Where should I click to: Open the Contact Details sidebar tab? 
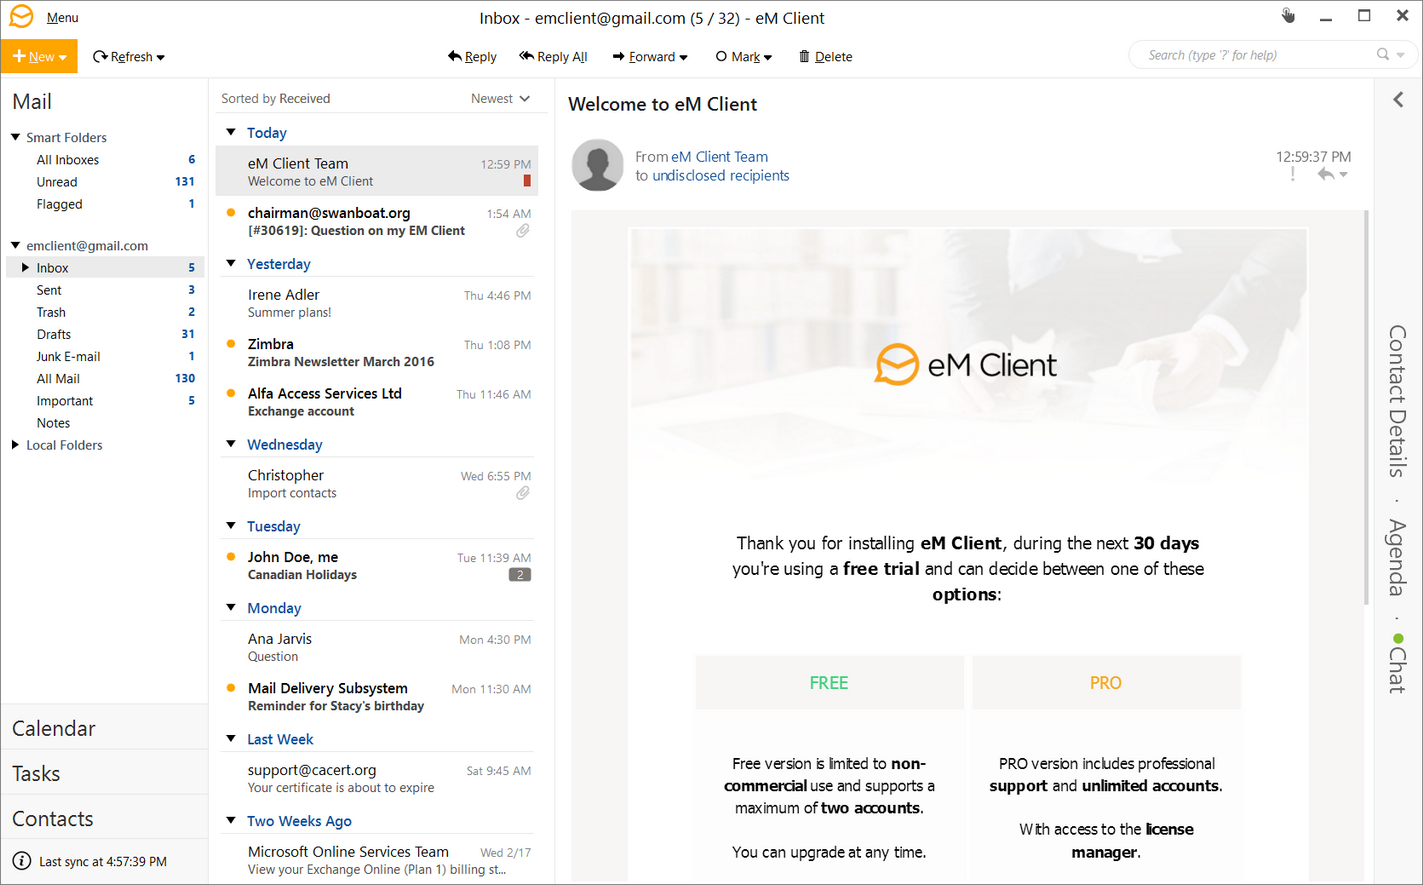point(1398,401)
